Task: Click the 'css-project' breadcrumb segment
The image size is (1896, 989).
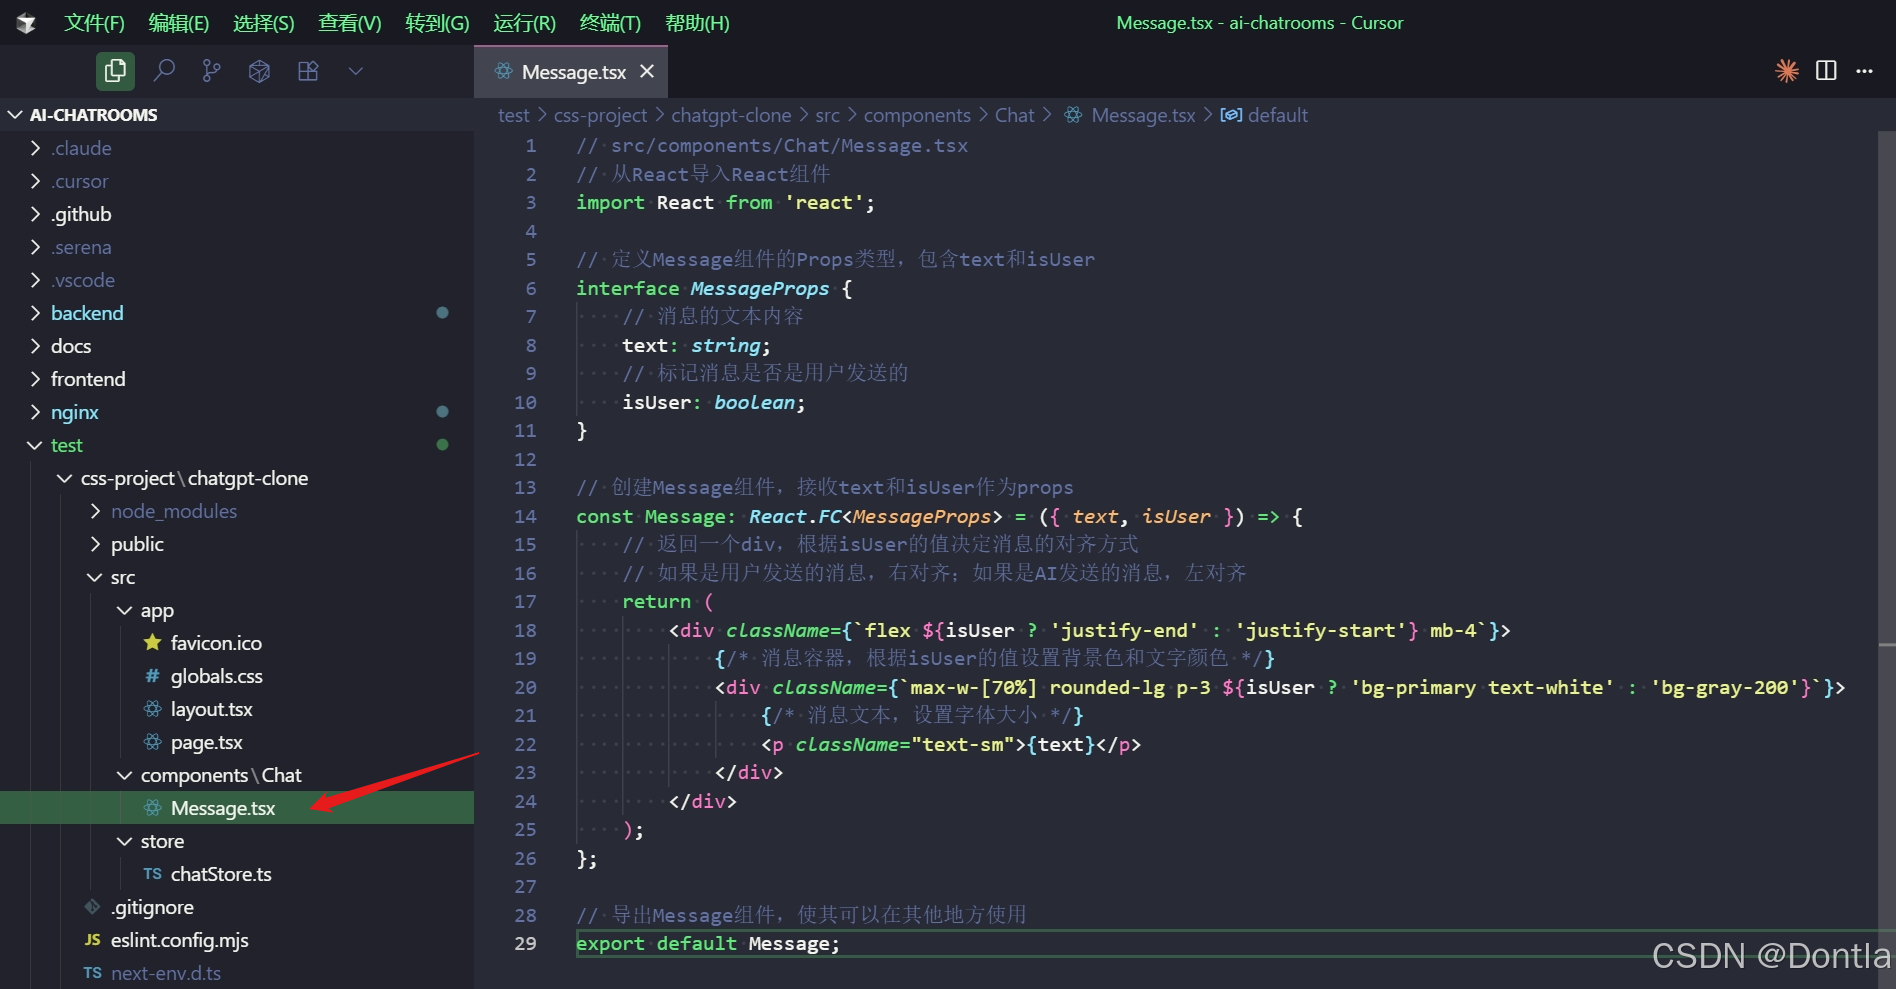Action: tap(600, 115)
